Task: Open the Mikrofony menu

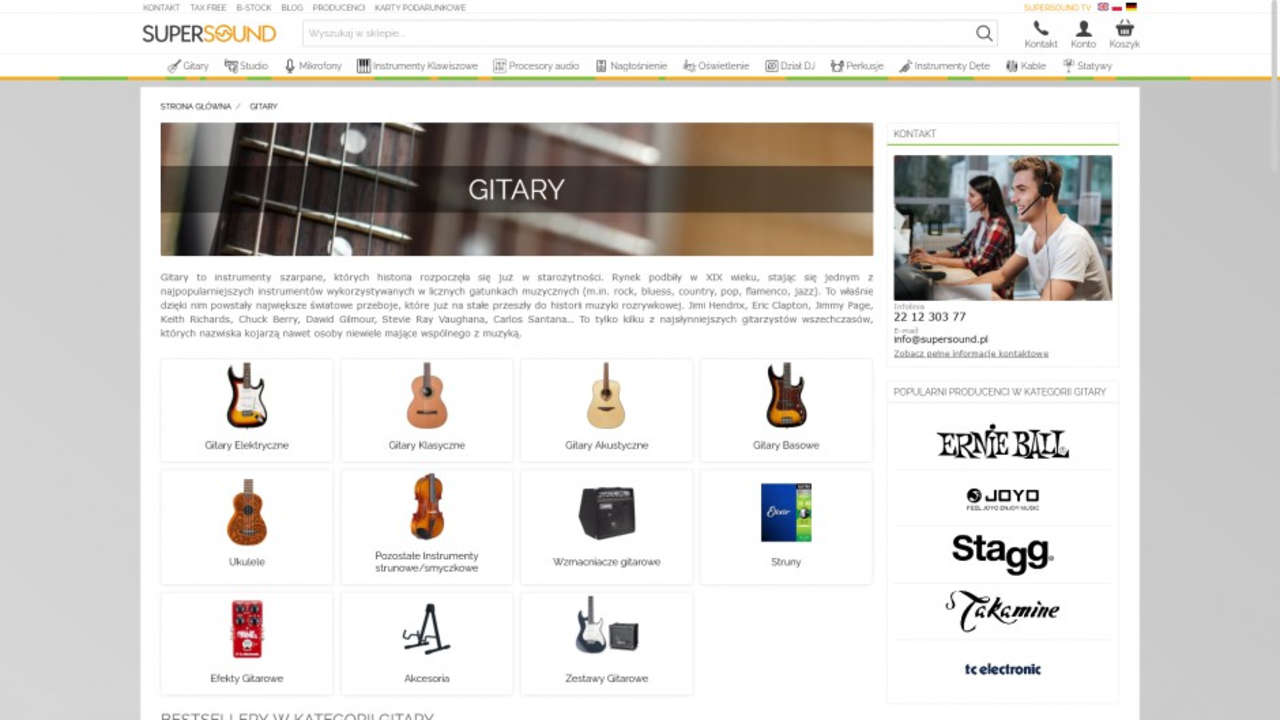Action: click(x=313, y=66)
